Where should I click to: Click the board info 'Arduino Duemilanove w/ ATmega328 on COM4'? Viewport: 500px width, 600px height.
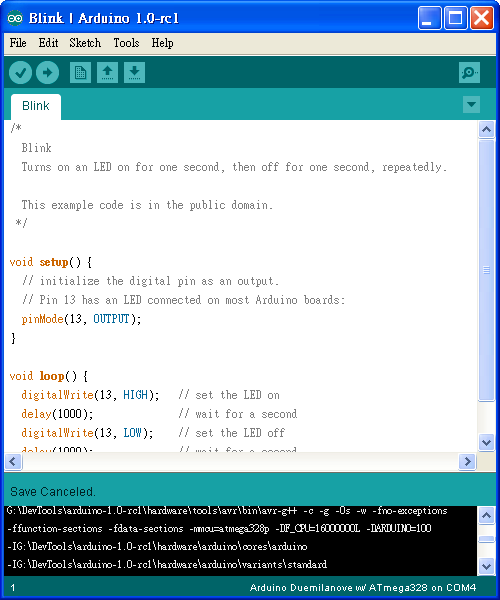[x=363, y=588]
